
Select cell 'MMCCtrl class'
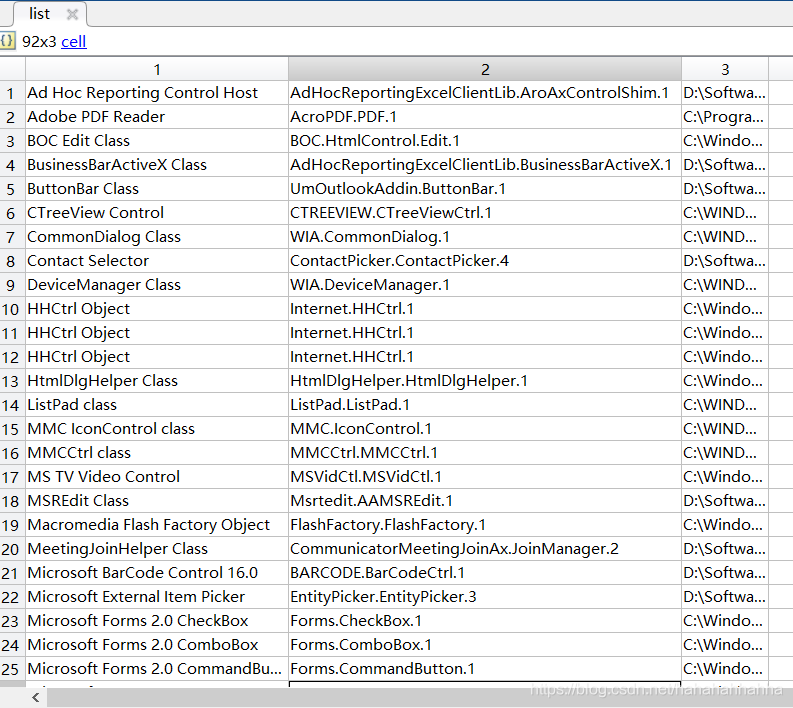[157, 453]
